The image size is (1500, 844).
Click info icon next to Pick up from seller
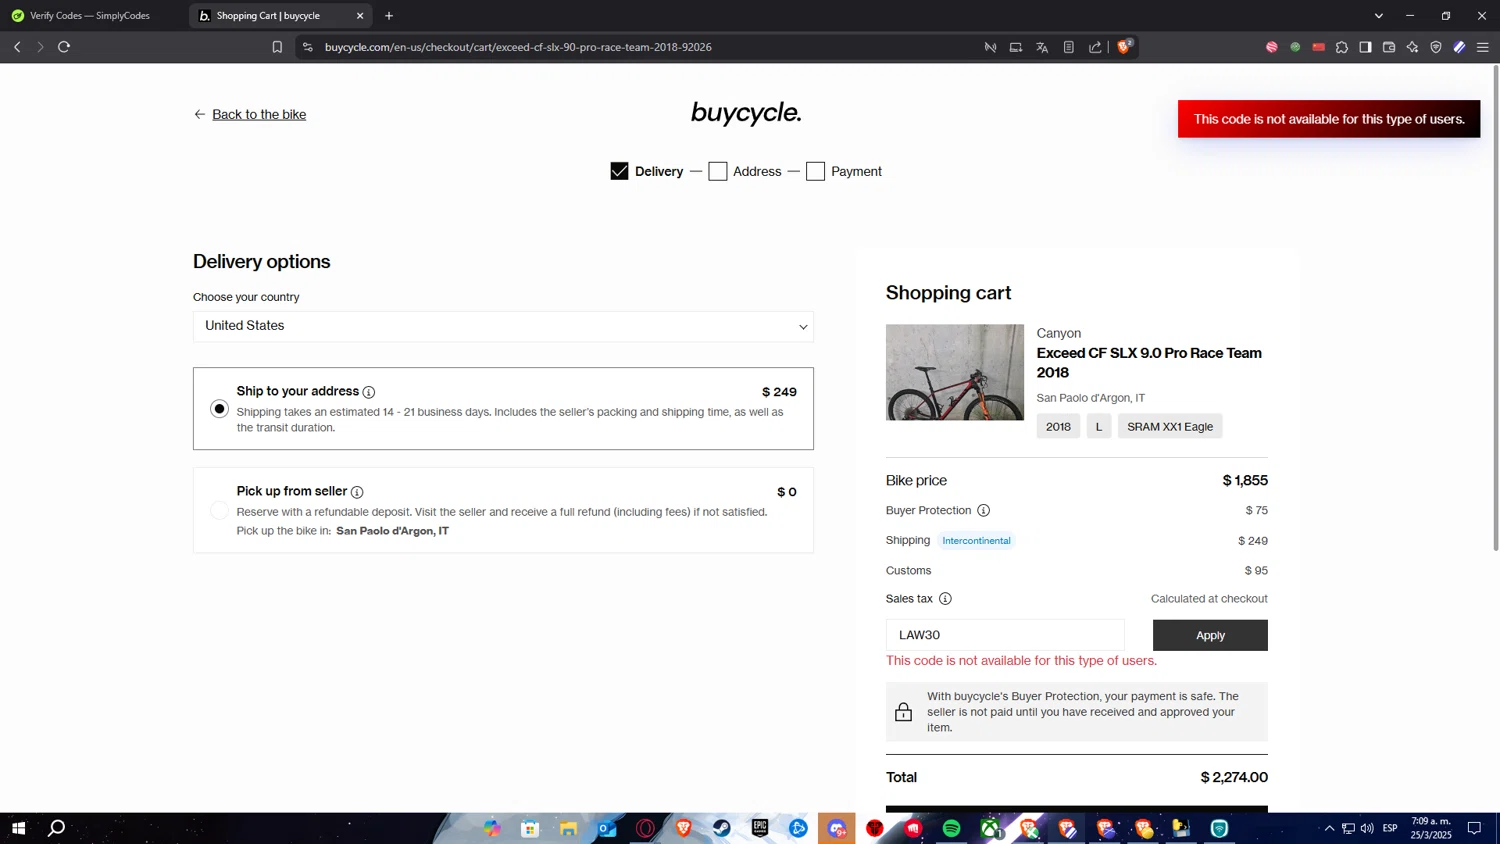click(357, 492)
